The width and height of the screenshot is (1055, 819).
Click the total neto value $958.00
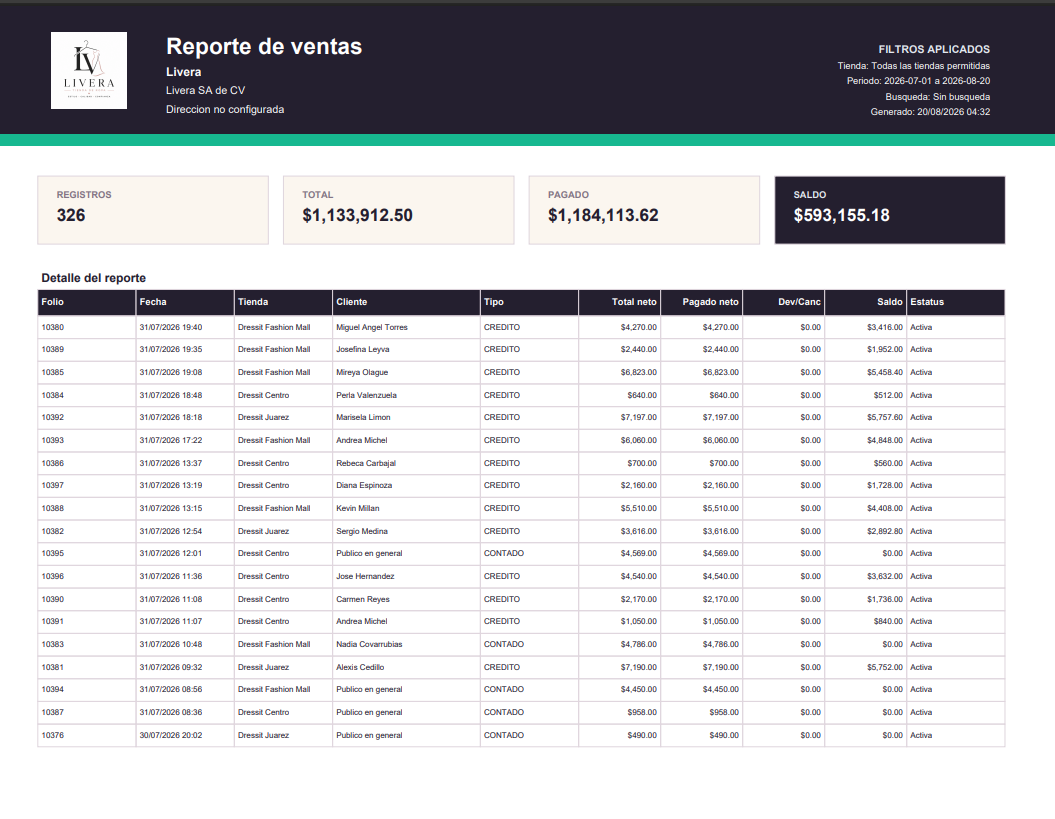coord(642,712)
